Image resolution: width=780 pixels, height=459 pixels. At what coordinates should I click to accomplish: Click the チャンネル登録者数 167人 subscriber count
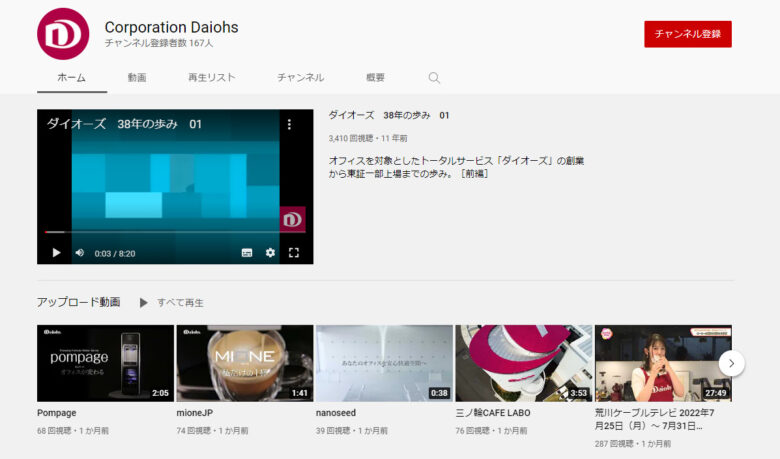pyautogui.click(x=159, y=43)
